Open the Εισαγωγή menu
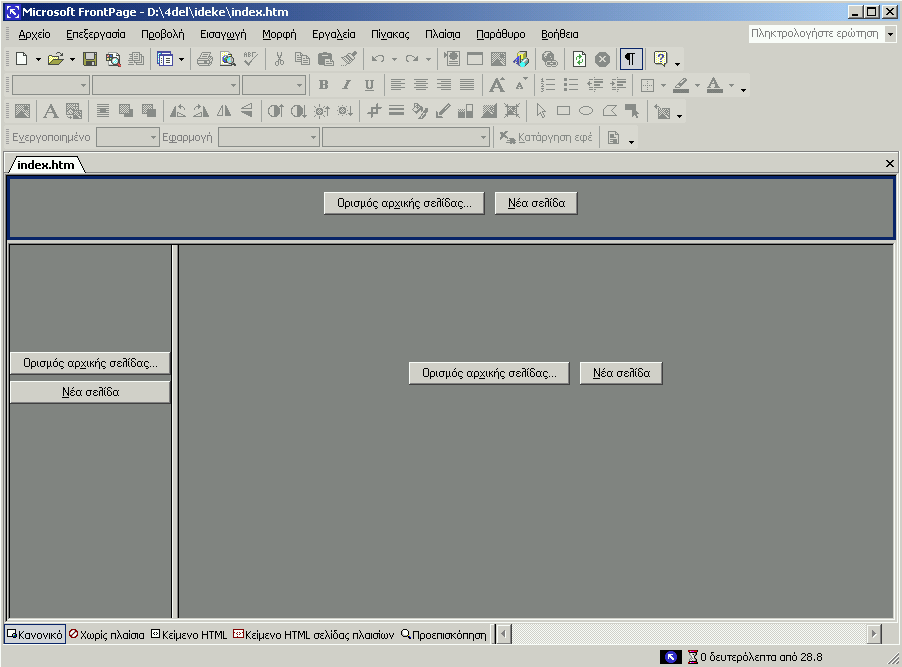This screenshot has height=667, width=902. (x=223, y=35)
